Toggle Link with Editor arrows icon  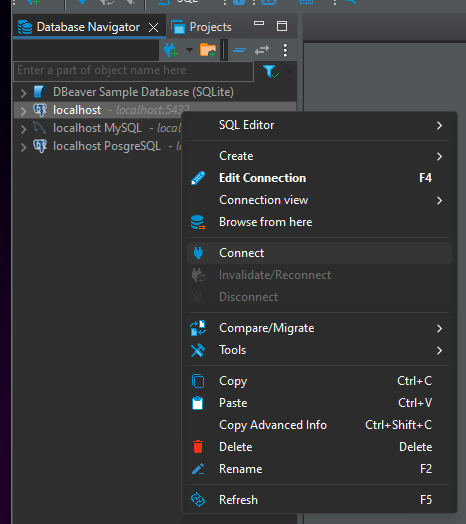point(262,50)
